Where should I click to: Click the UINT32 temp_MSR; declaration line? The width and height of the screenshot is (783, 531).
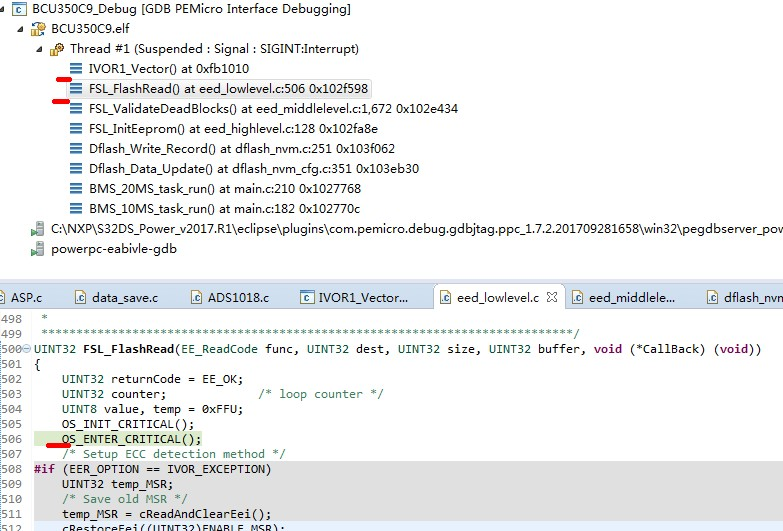[x=117, y=484]
